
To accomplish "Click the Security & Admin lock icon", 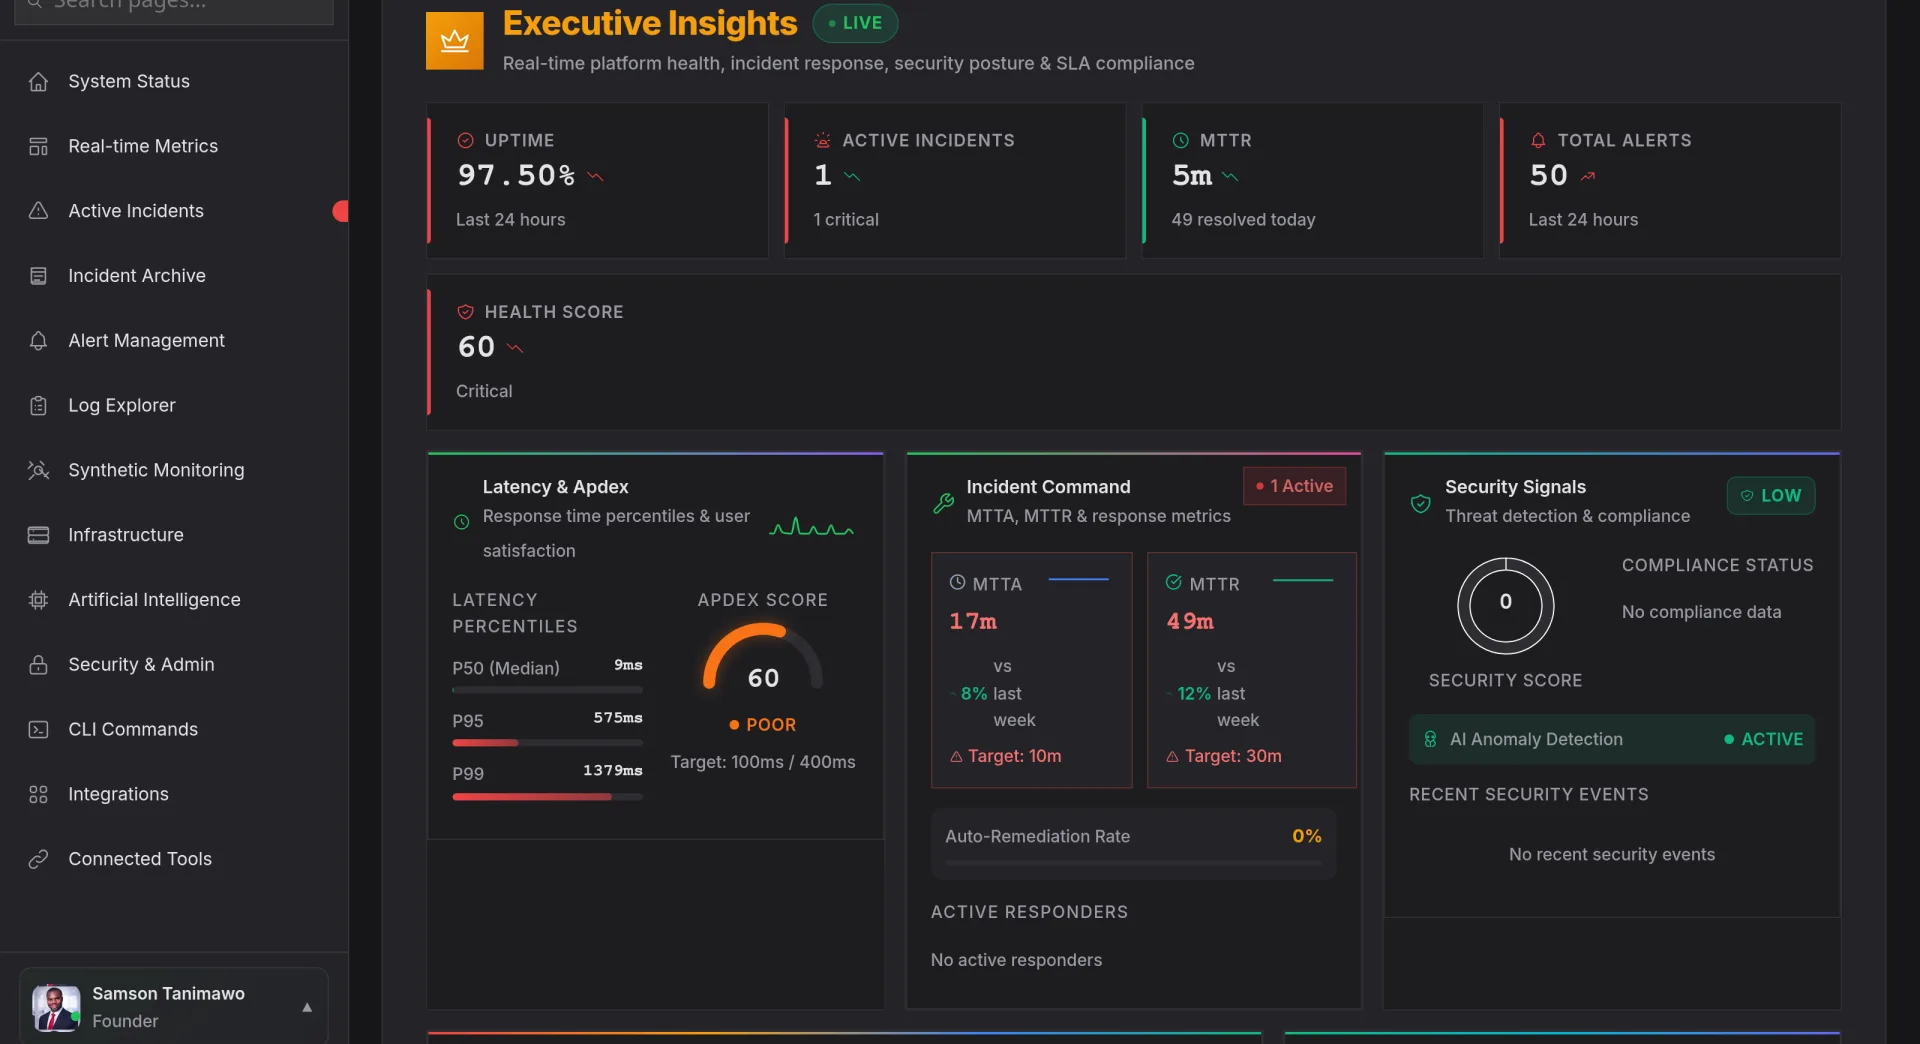I will click(38, 665).
